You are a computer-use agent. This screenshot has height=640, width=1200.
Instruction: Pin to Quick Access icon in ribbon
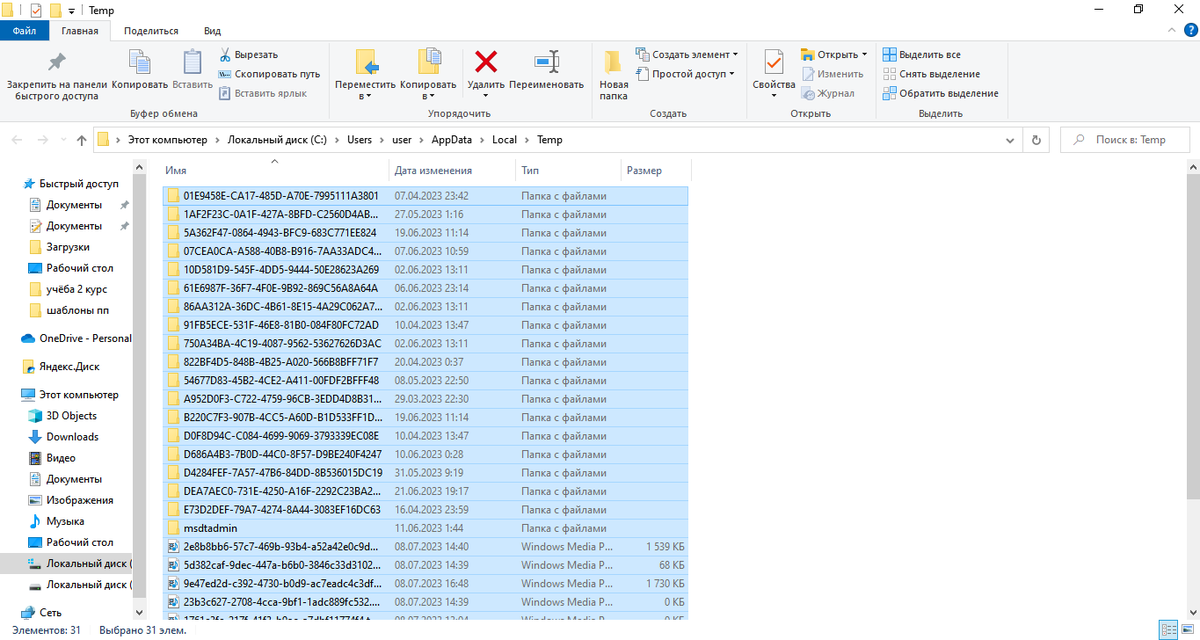point(57,62)
